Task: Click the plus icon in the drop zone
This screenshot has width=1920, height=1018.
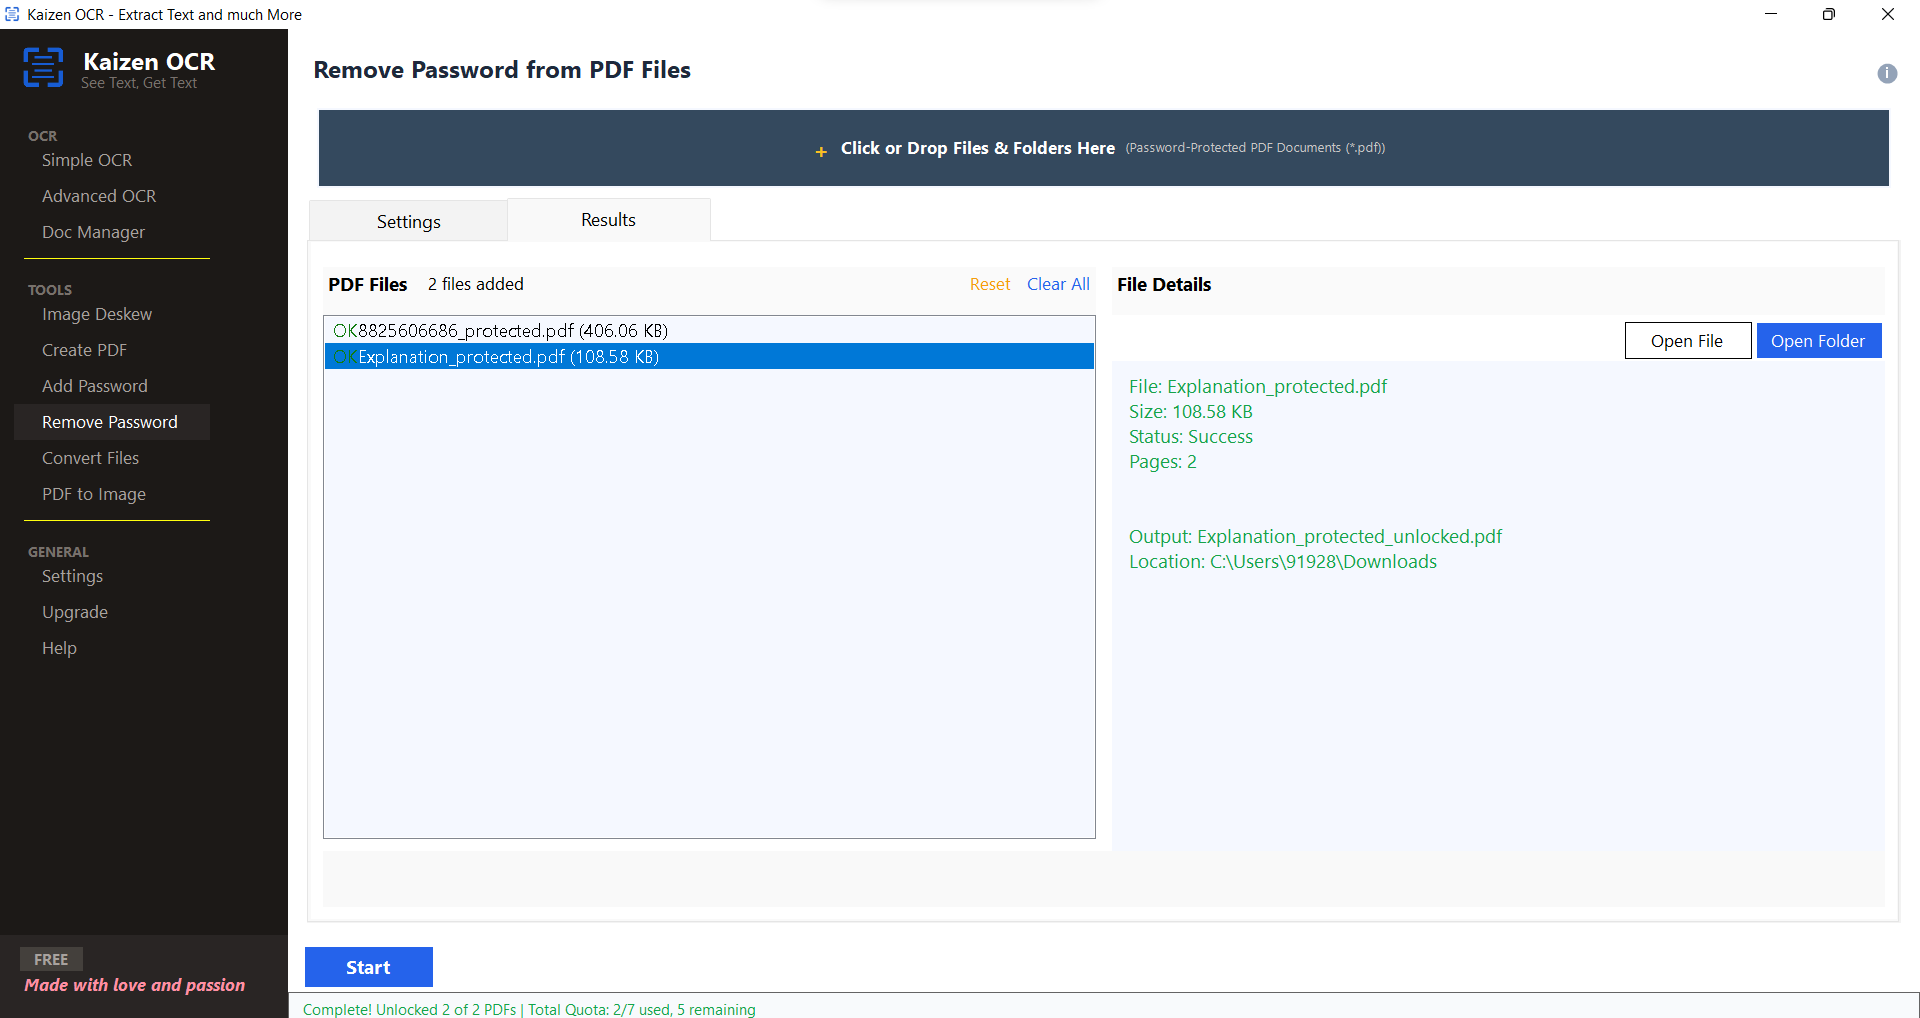Action: coord(821,151)
